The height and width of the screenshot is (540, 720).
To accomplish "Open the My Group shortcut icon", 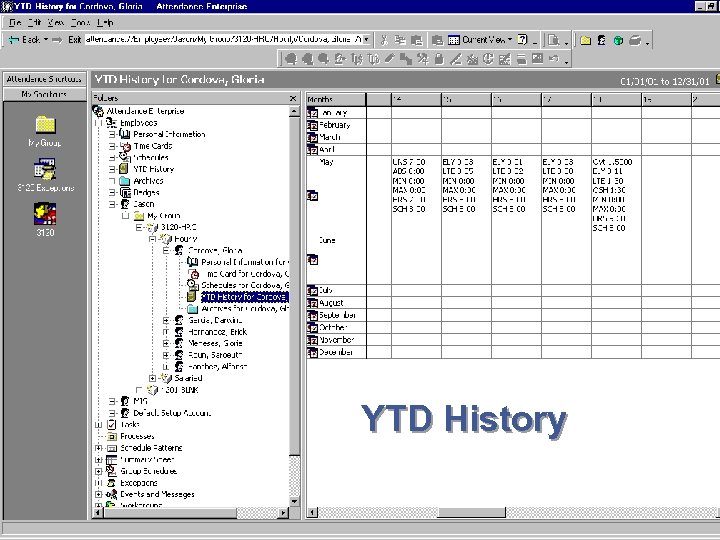I will pyautogui.click(x=45, y=124).
